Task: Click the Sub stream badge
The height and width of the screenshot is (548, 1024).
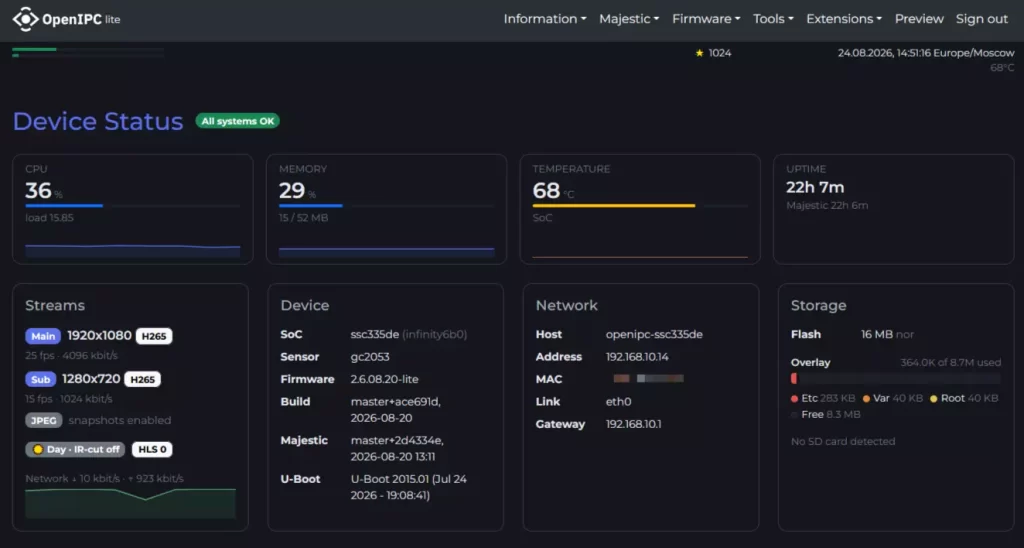Action: tap(40, 379)
